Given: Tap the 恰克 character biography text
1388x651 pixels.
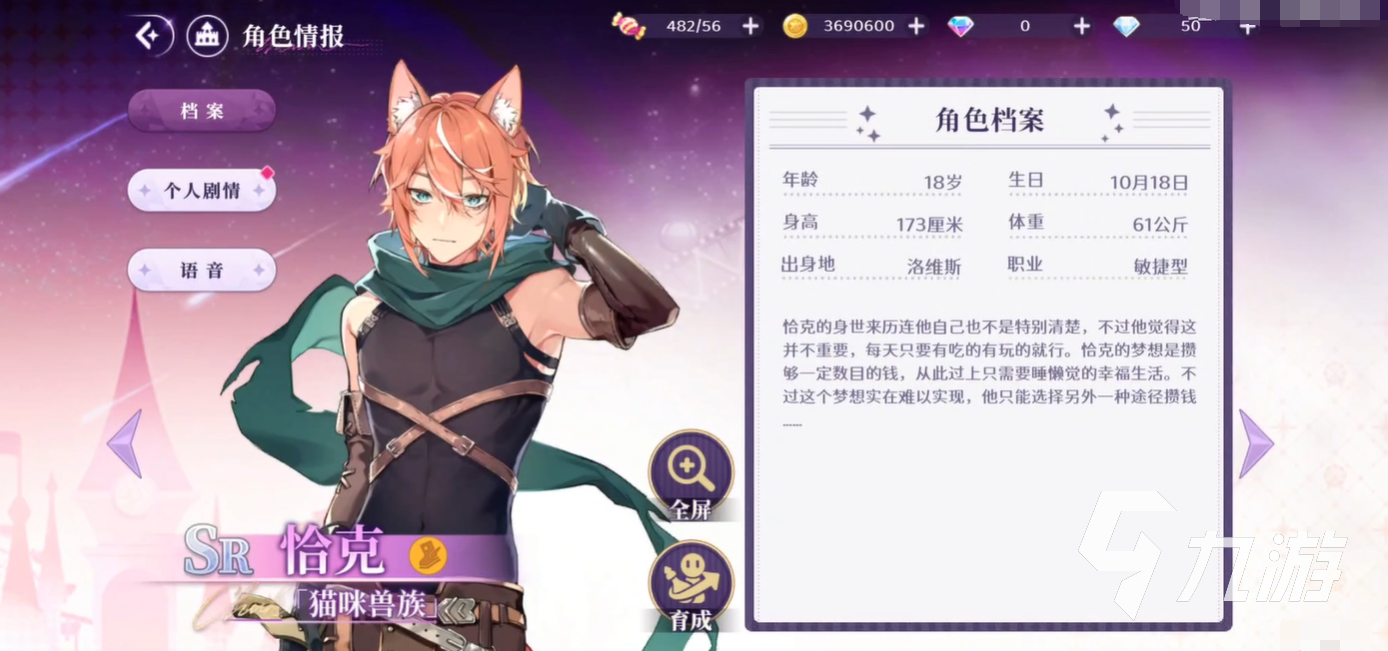Looking at the screenshot, I should point(989,372).
